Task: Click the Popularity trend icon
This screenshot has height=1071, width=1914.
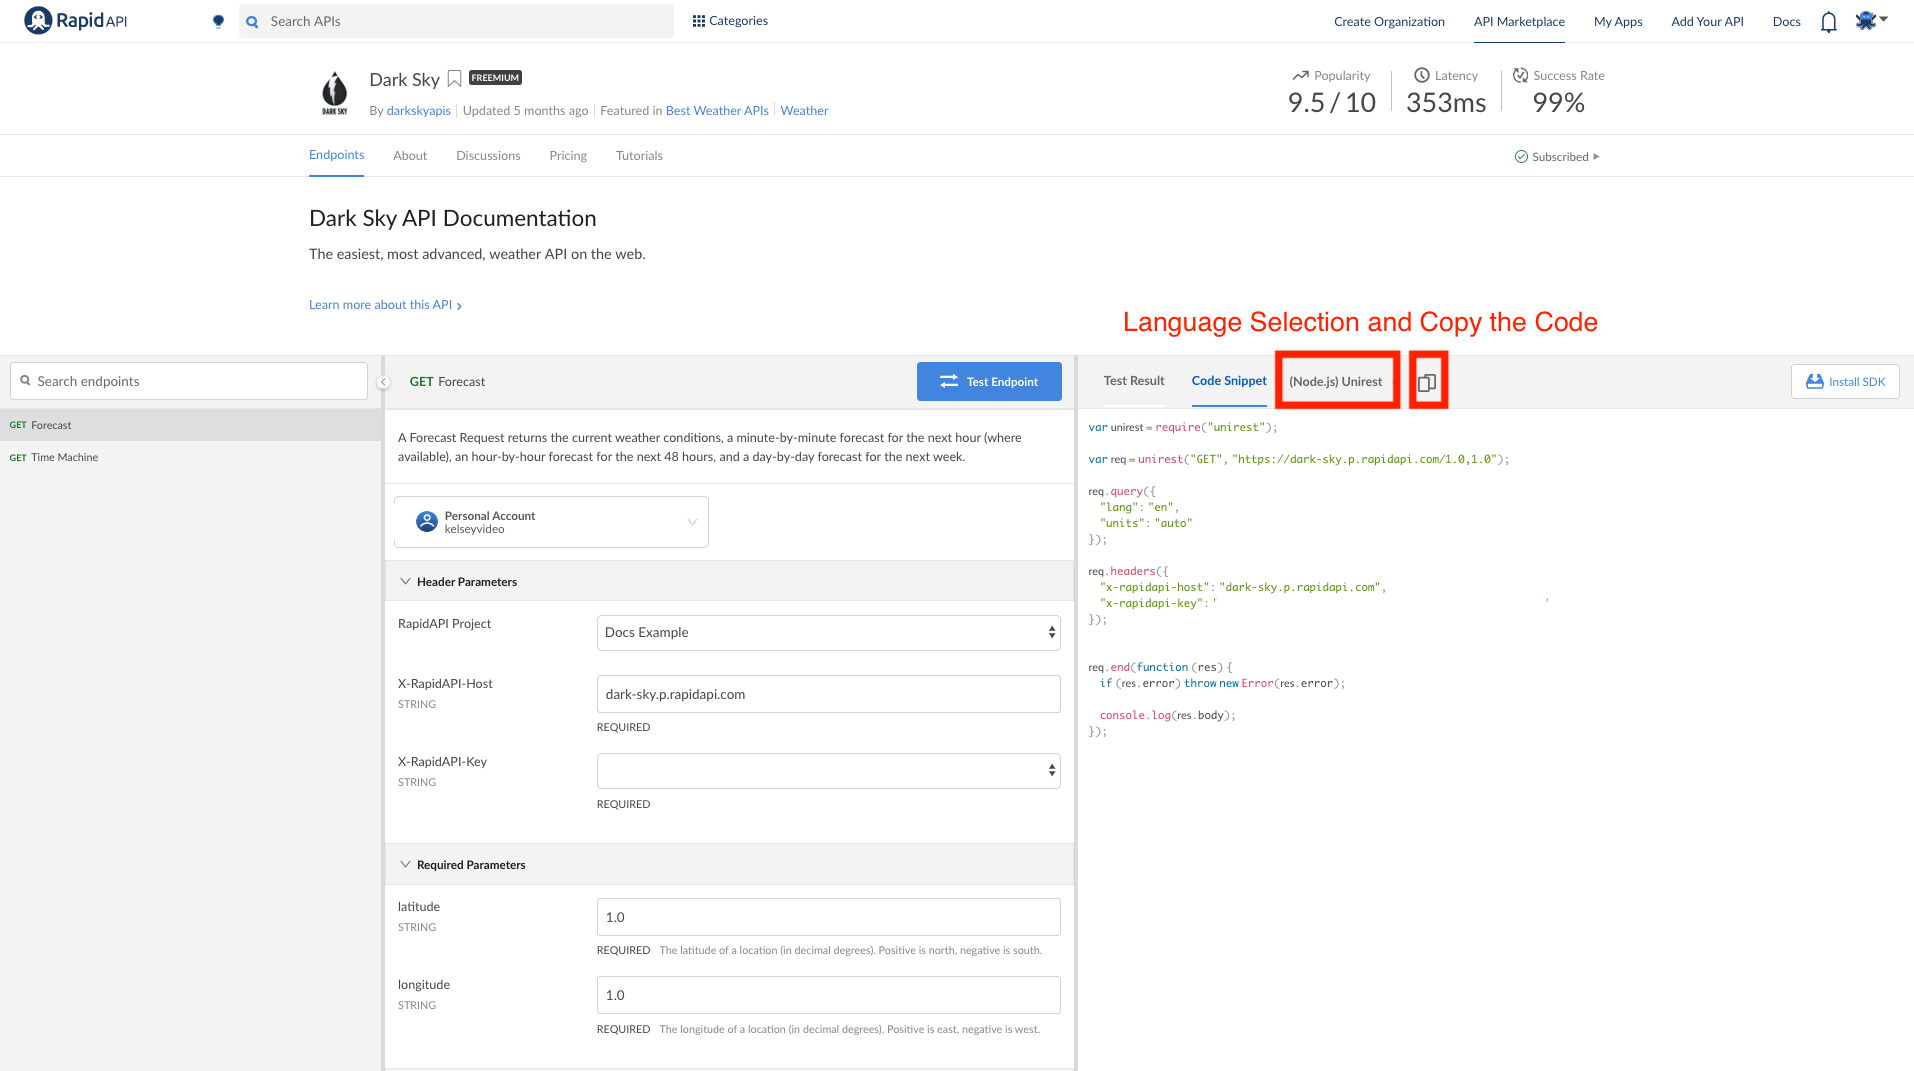Action: tap(1300, 76)
